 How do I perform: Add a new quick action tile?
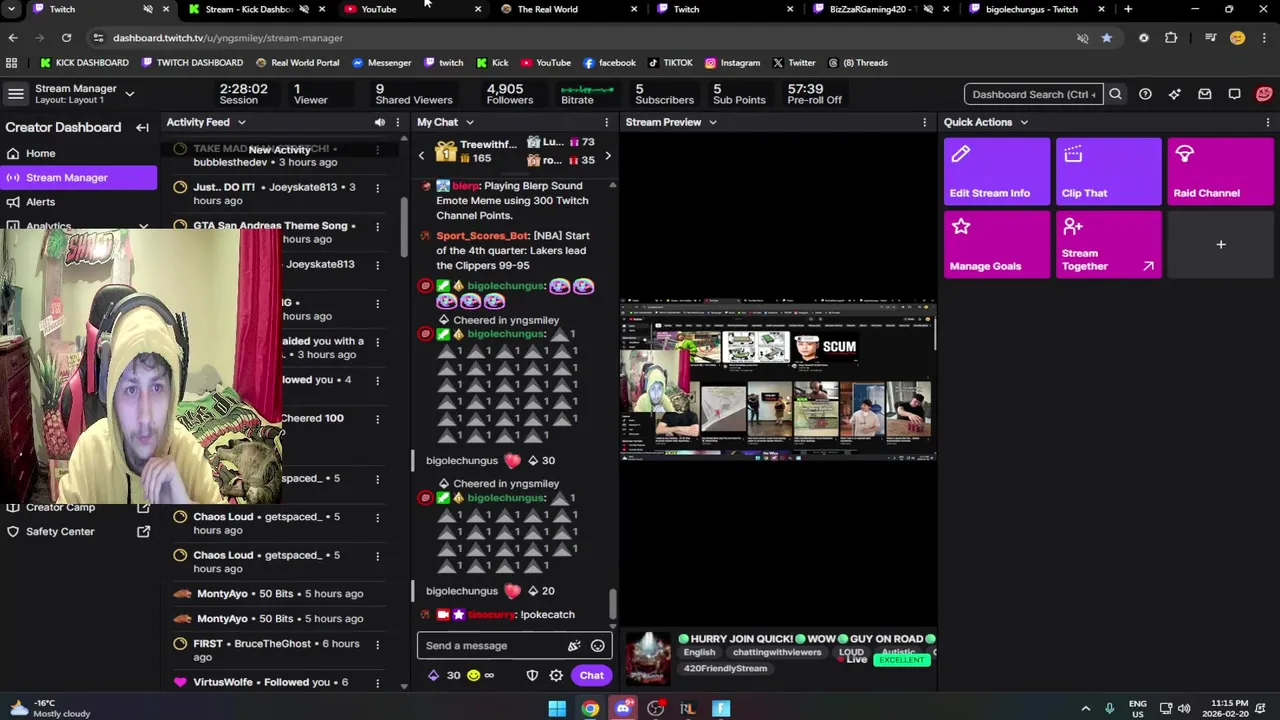pos(1220,245)
